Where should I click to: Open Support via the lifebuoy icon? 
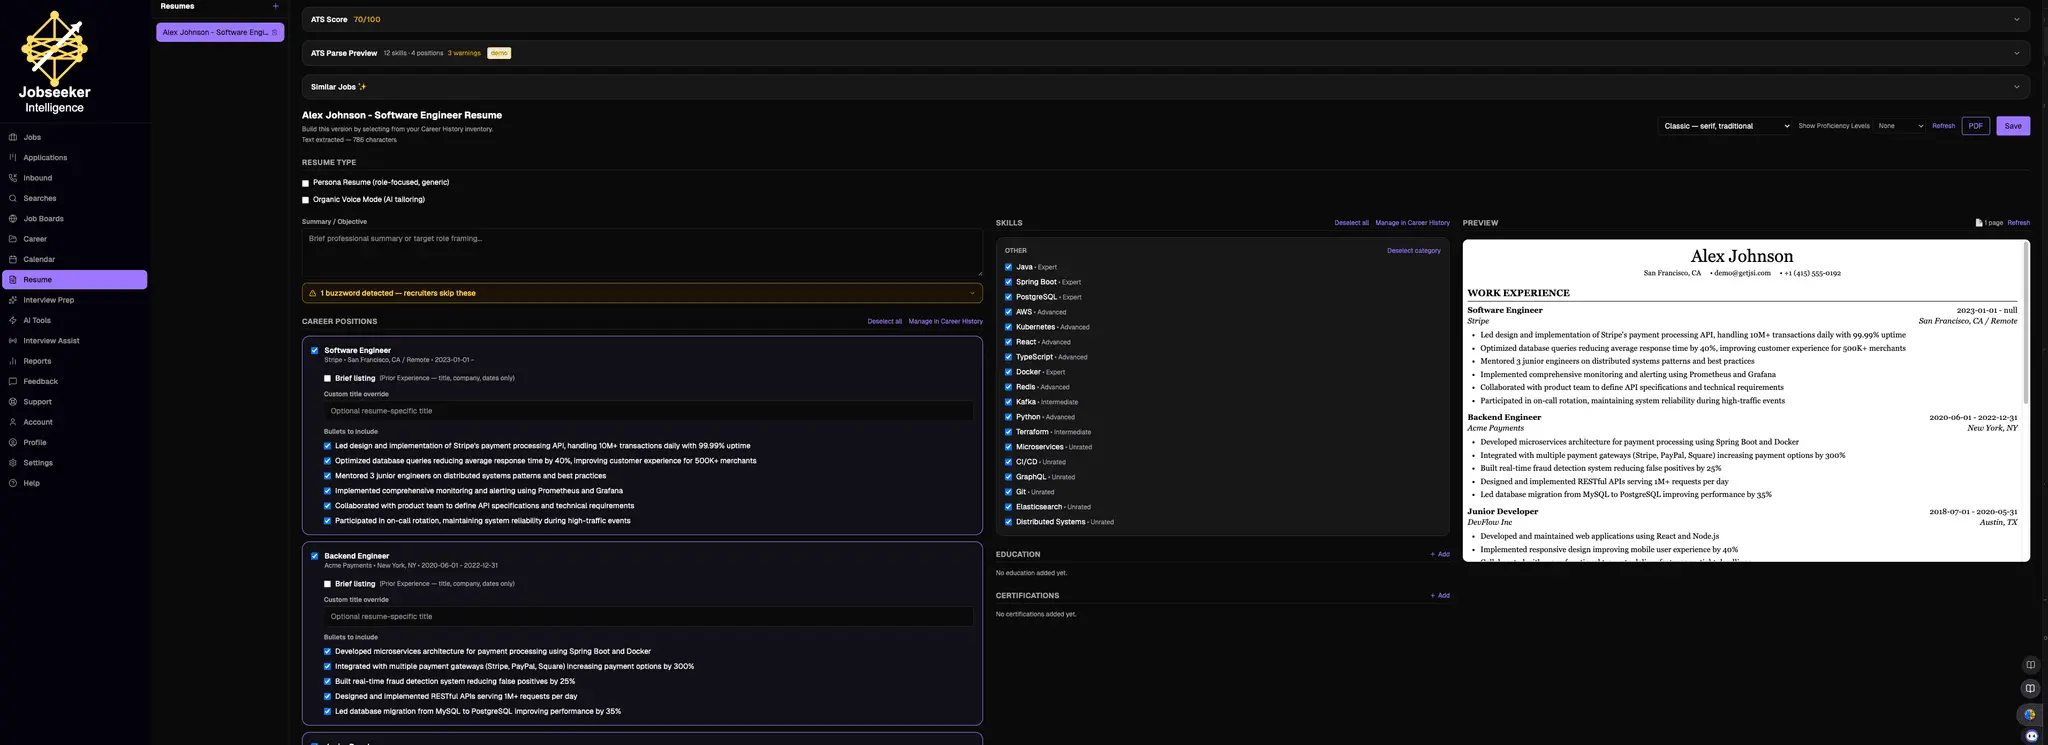[13, 402]
